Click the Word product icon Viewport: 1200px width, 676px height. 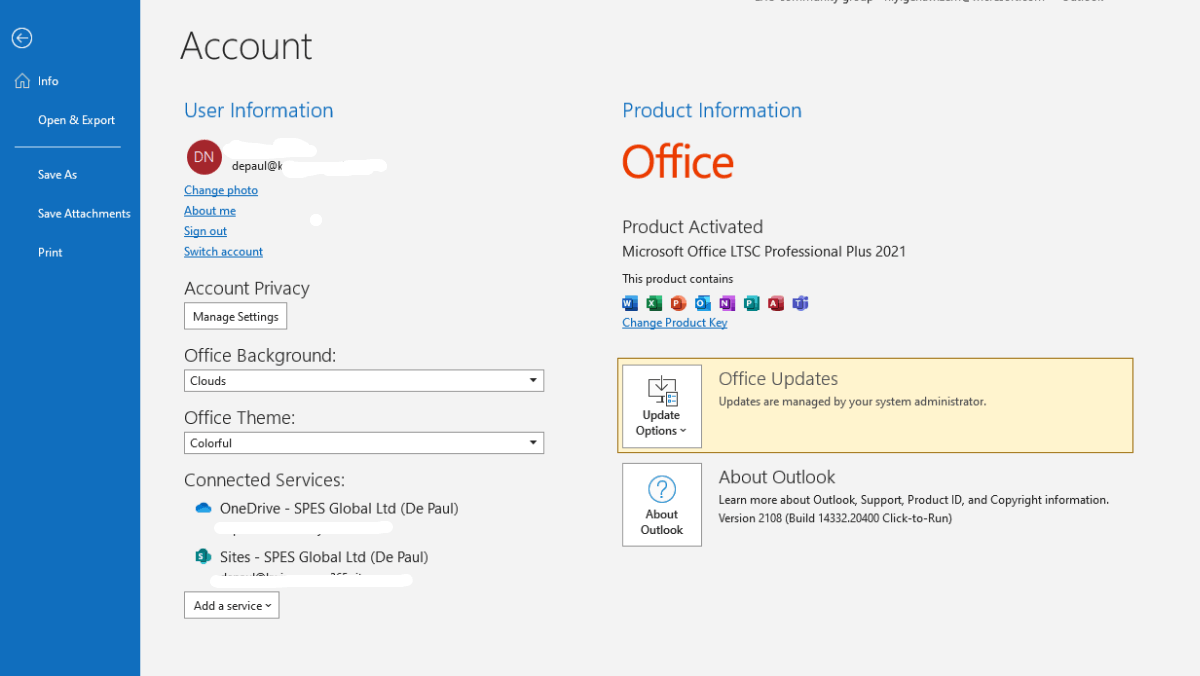click(629, 303)
